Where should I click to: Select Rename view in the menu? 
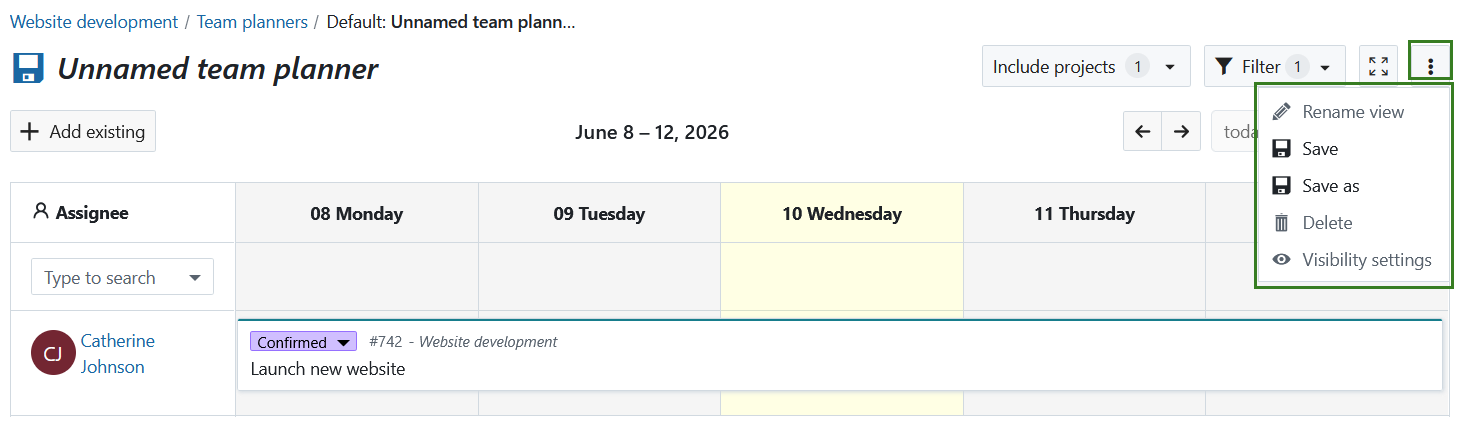tap(1353, 112)
